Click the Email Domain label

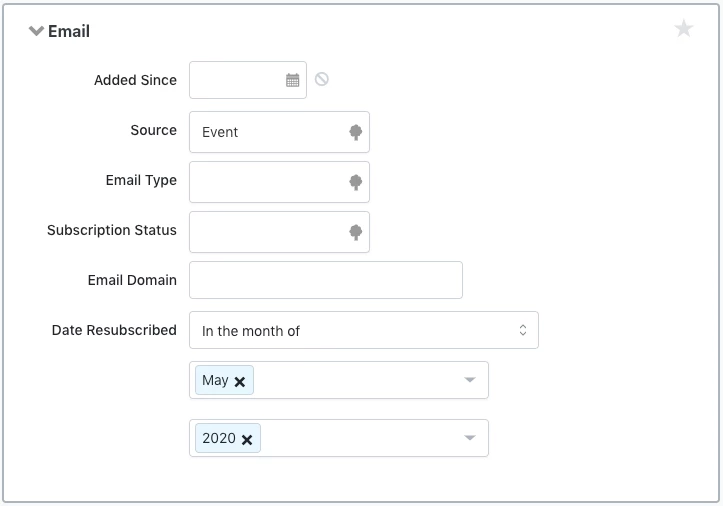point(132,280)
